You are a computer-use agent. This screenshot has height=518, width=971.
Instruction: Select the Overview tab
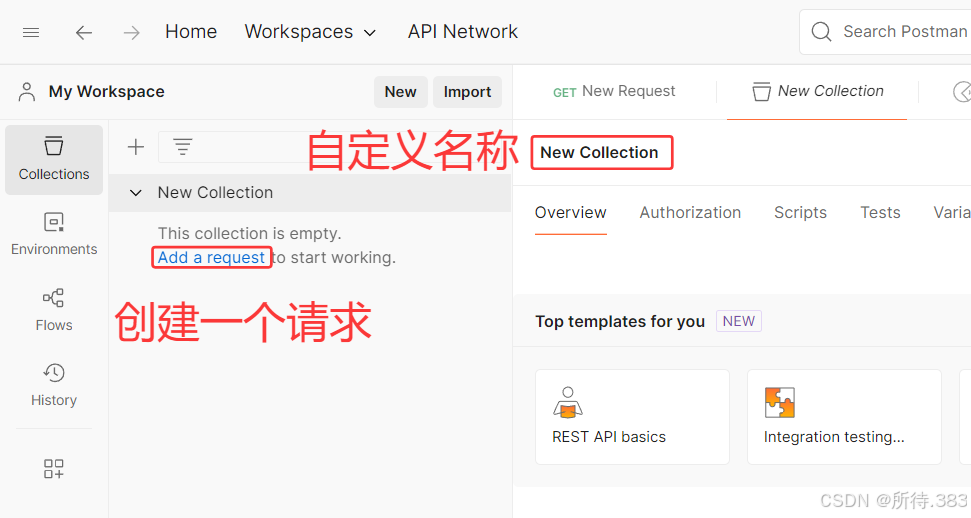coord(570,213)
